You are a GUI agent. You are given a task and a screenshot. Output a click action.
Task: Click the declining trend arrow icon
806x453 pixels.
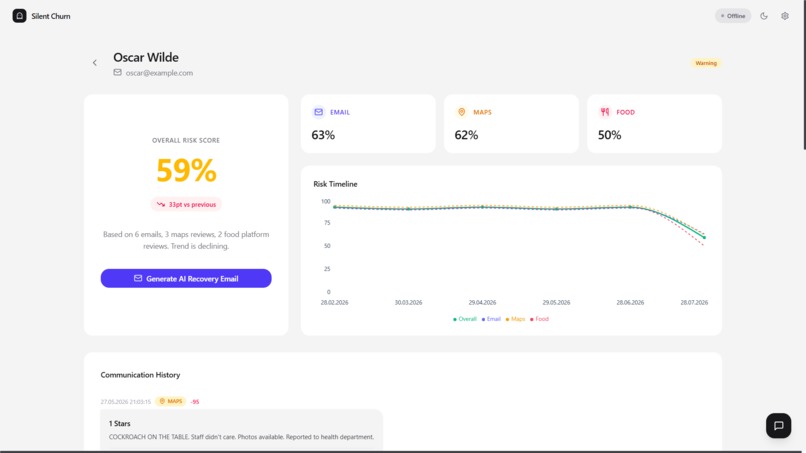(161, 204)
